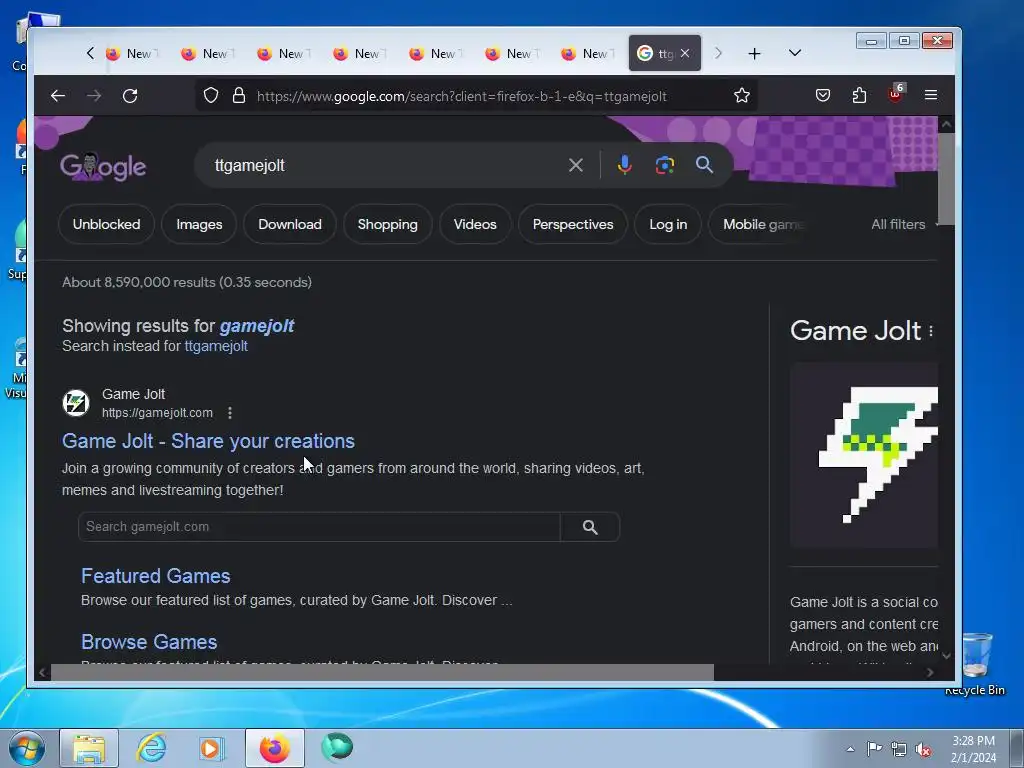Screen dimensions: 1024x768
Task: Start voice search microphone icon
Action: 624,165
